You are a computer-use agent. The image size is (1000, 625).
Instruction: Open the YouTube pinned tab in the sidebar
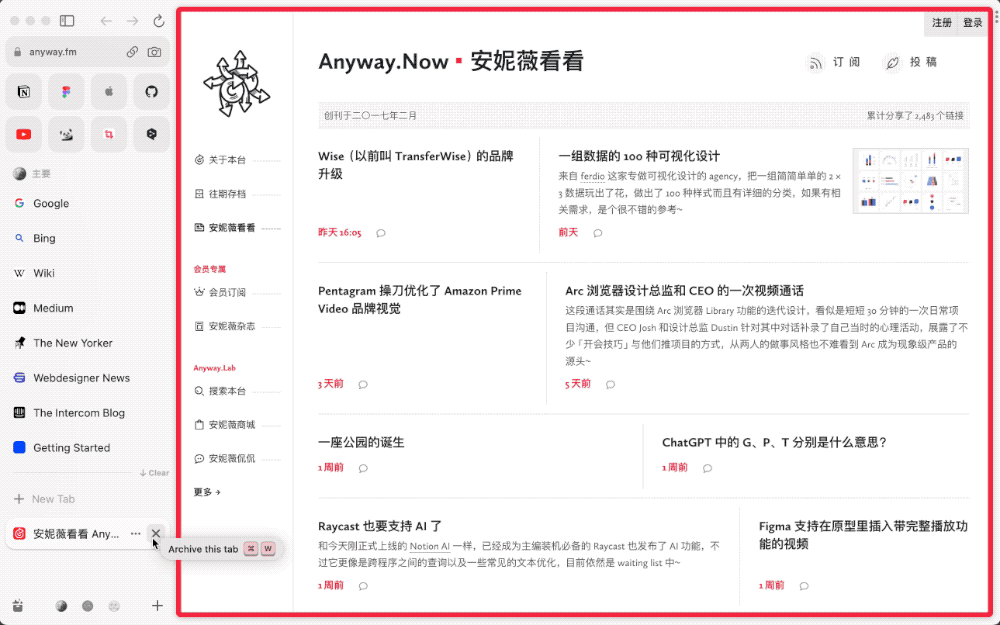coord(24,134)
